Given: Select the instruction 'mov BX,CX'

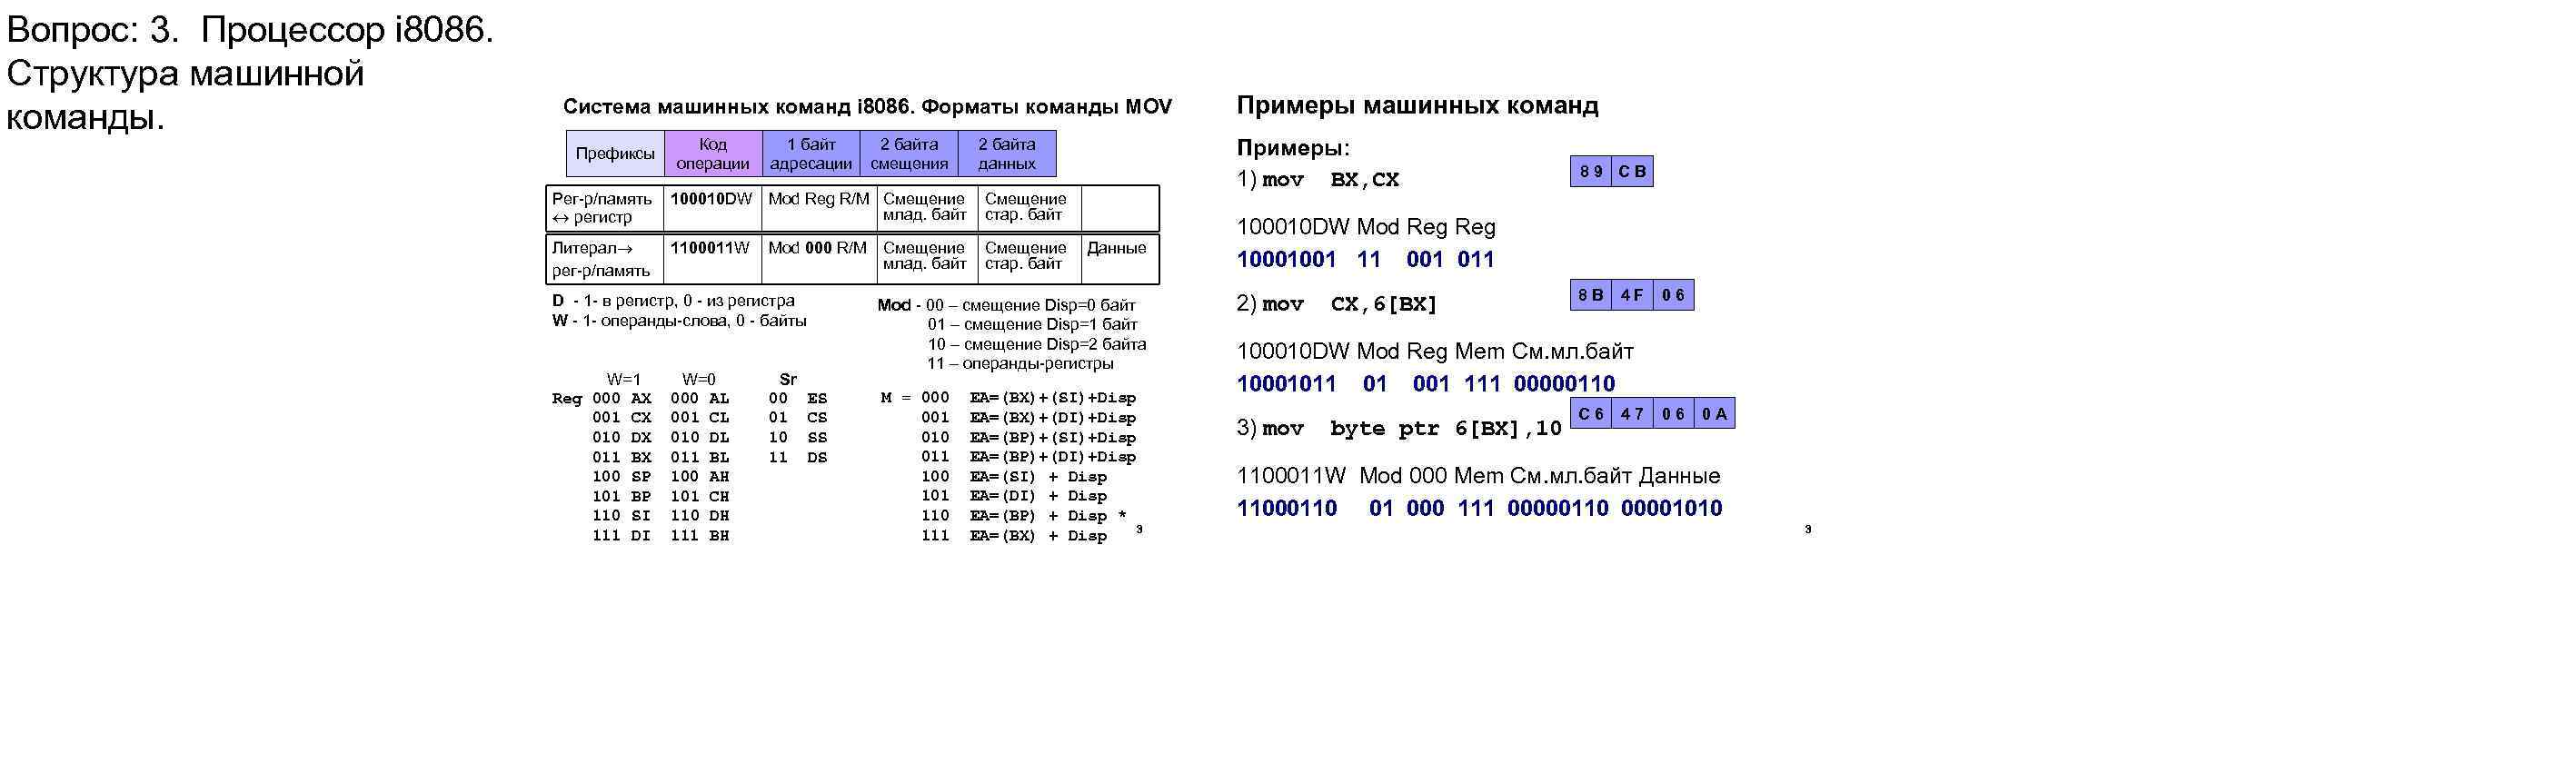Looking at the screenshot, I should tap(1330, 180).
